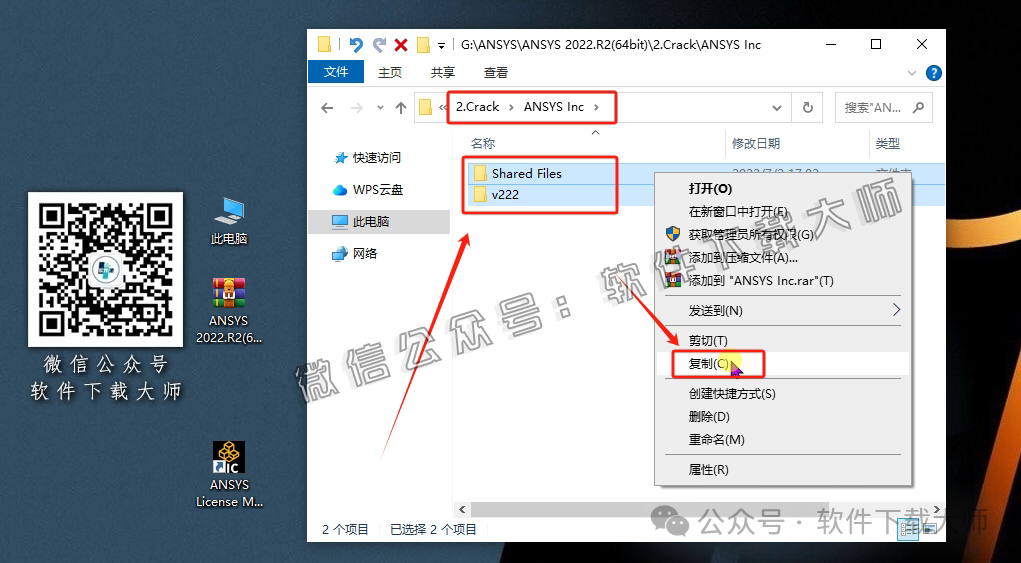Viewport: 1021px width, 563px height.
Task: Click the red delete X icon
Action: [401, 45]
